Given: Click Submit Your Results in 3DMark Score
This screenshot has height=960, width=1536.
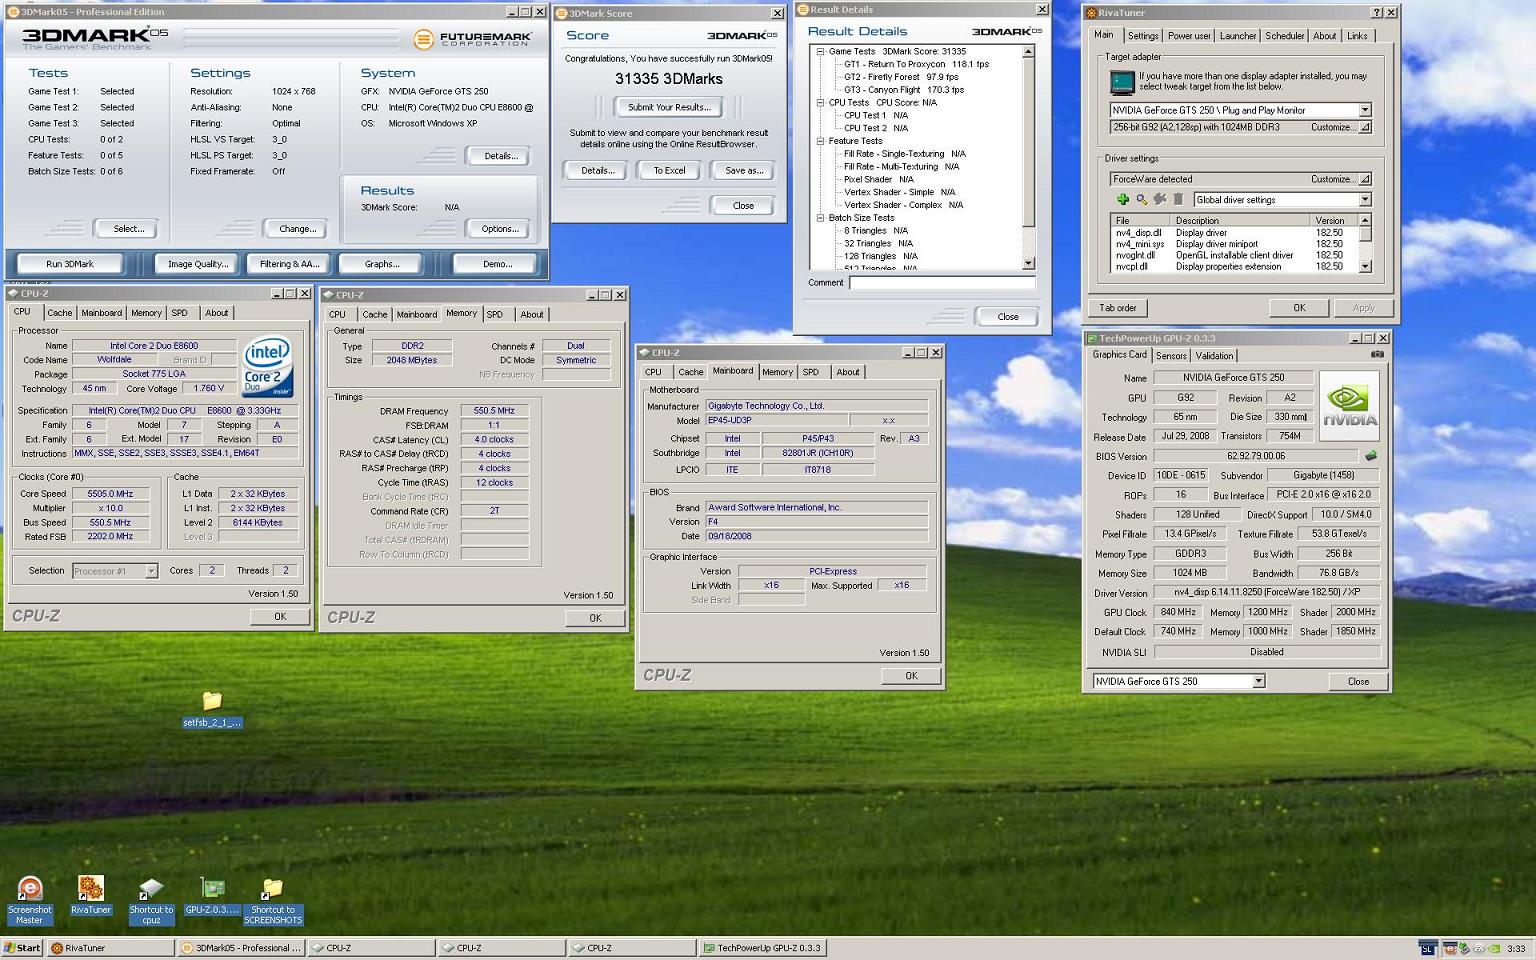Looking at the screenshot, I should pos(669,107).
